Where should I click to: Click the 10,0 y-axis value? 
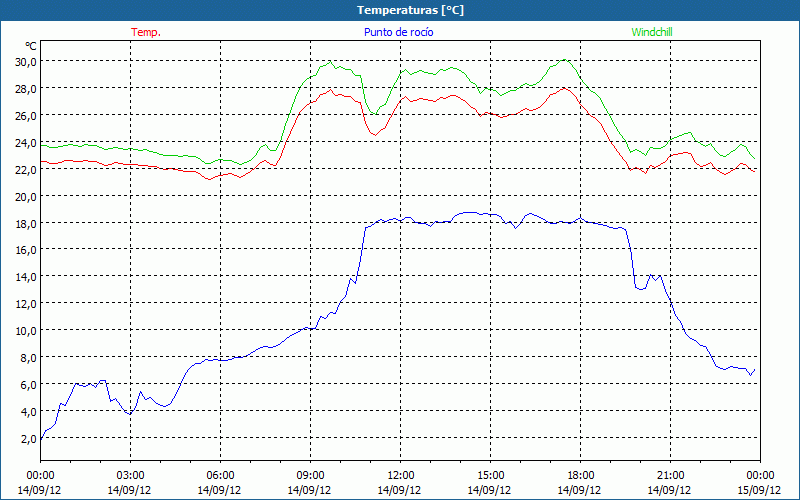pos(26,331)
